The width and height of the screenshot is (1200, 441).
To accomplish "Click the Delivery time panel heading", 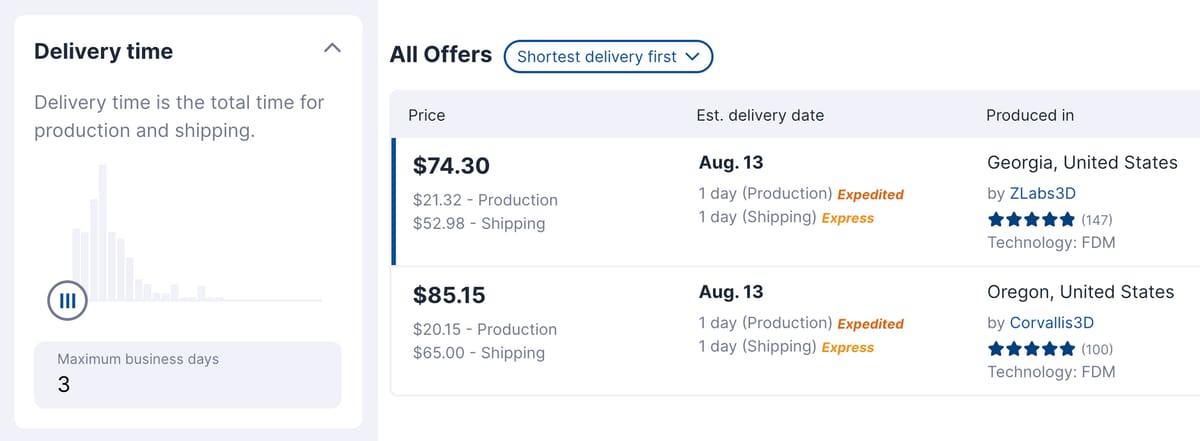I will 103,51.
